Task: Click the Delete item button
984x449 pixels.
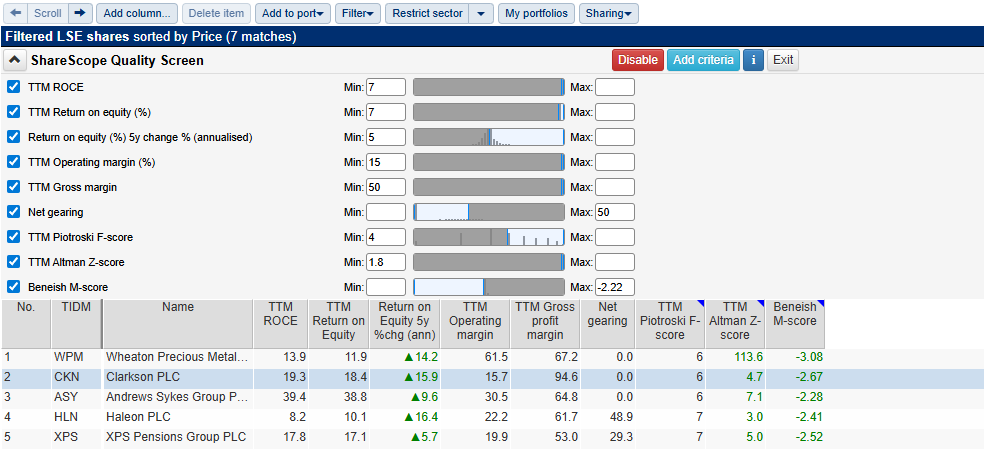Action: 216,13
